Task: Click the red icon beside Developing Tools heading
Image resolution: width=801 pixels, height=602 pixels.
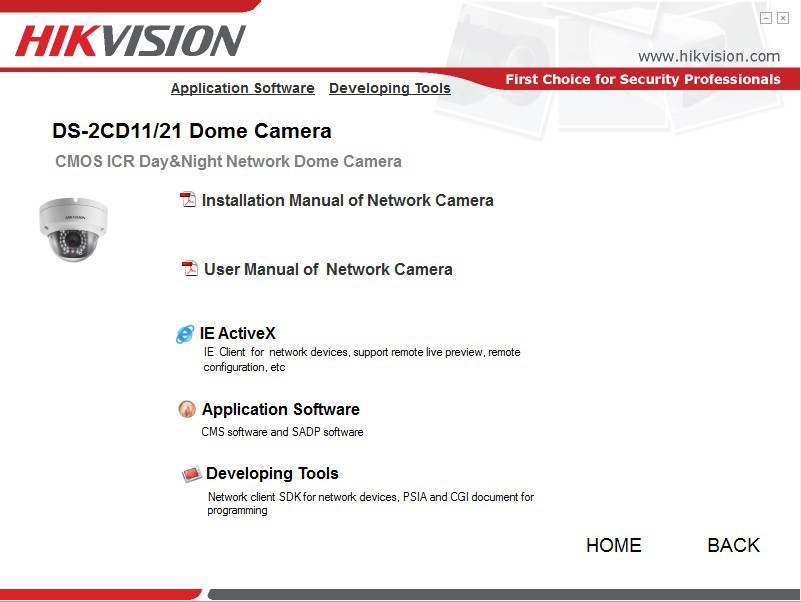Action: [x=191, y=474]
